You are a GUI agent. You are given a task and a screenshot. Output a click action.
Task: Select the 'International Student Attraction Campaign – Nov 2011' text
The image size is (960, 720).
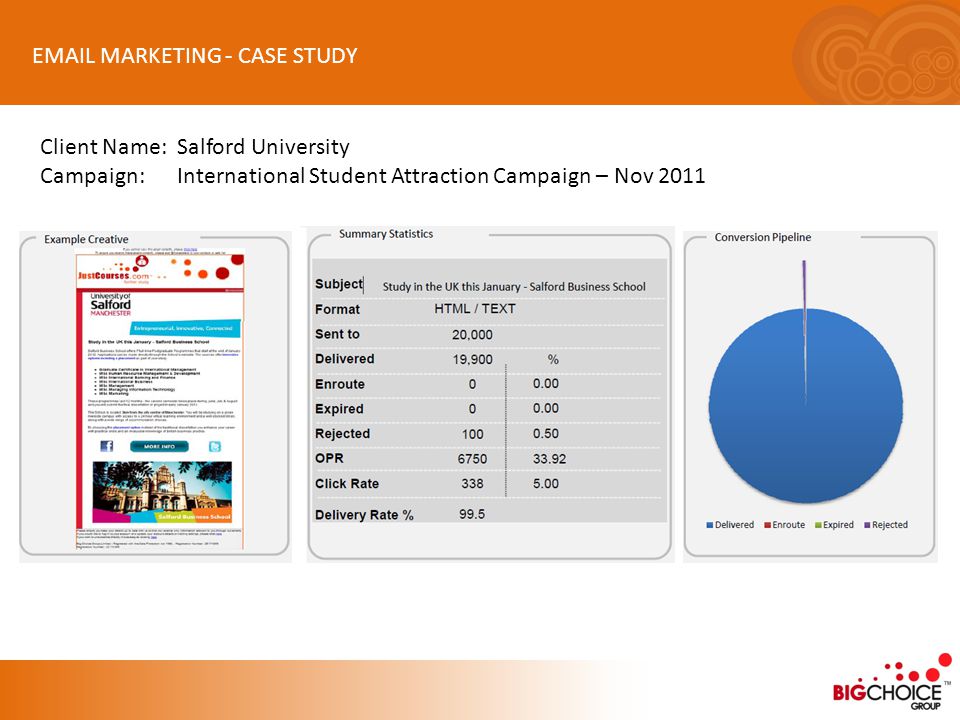tap(441, 176)
